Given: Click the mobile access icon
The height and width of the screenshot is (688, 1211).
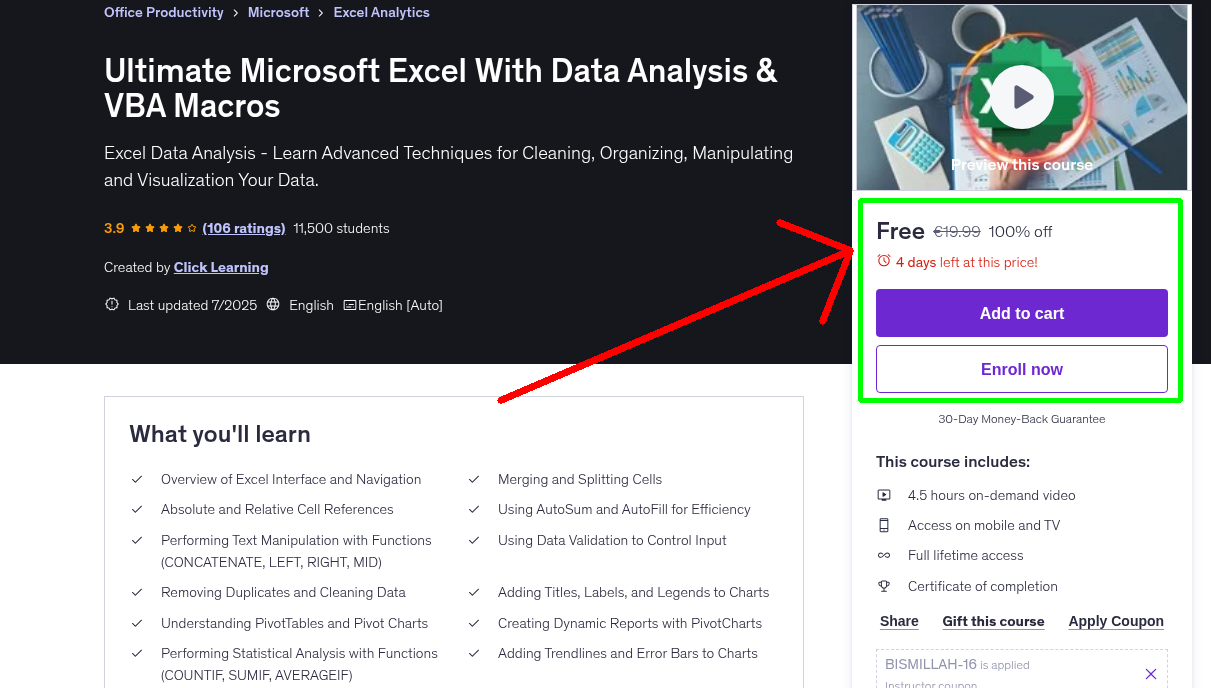Looking at the screenshot, I should point(884,525).
